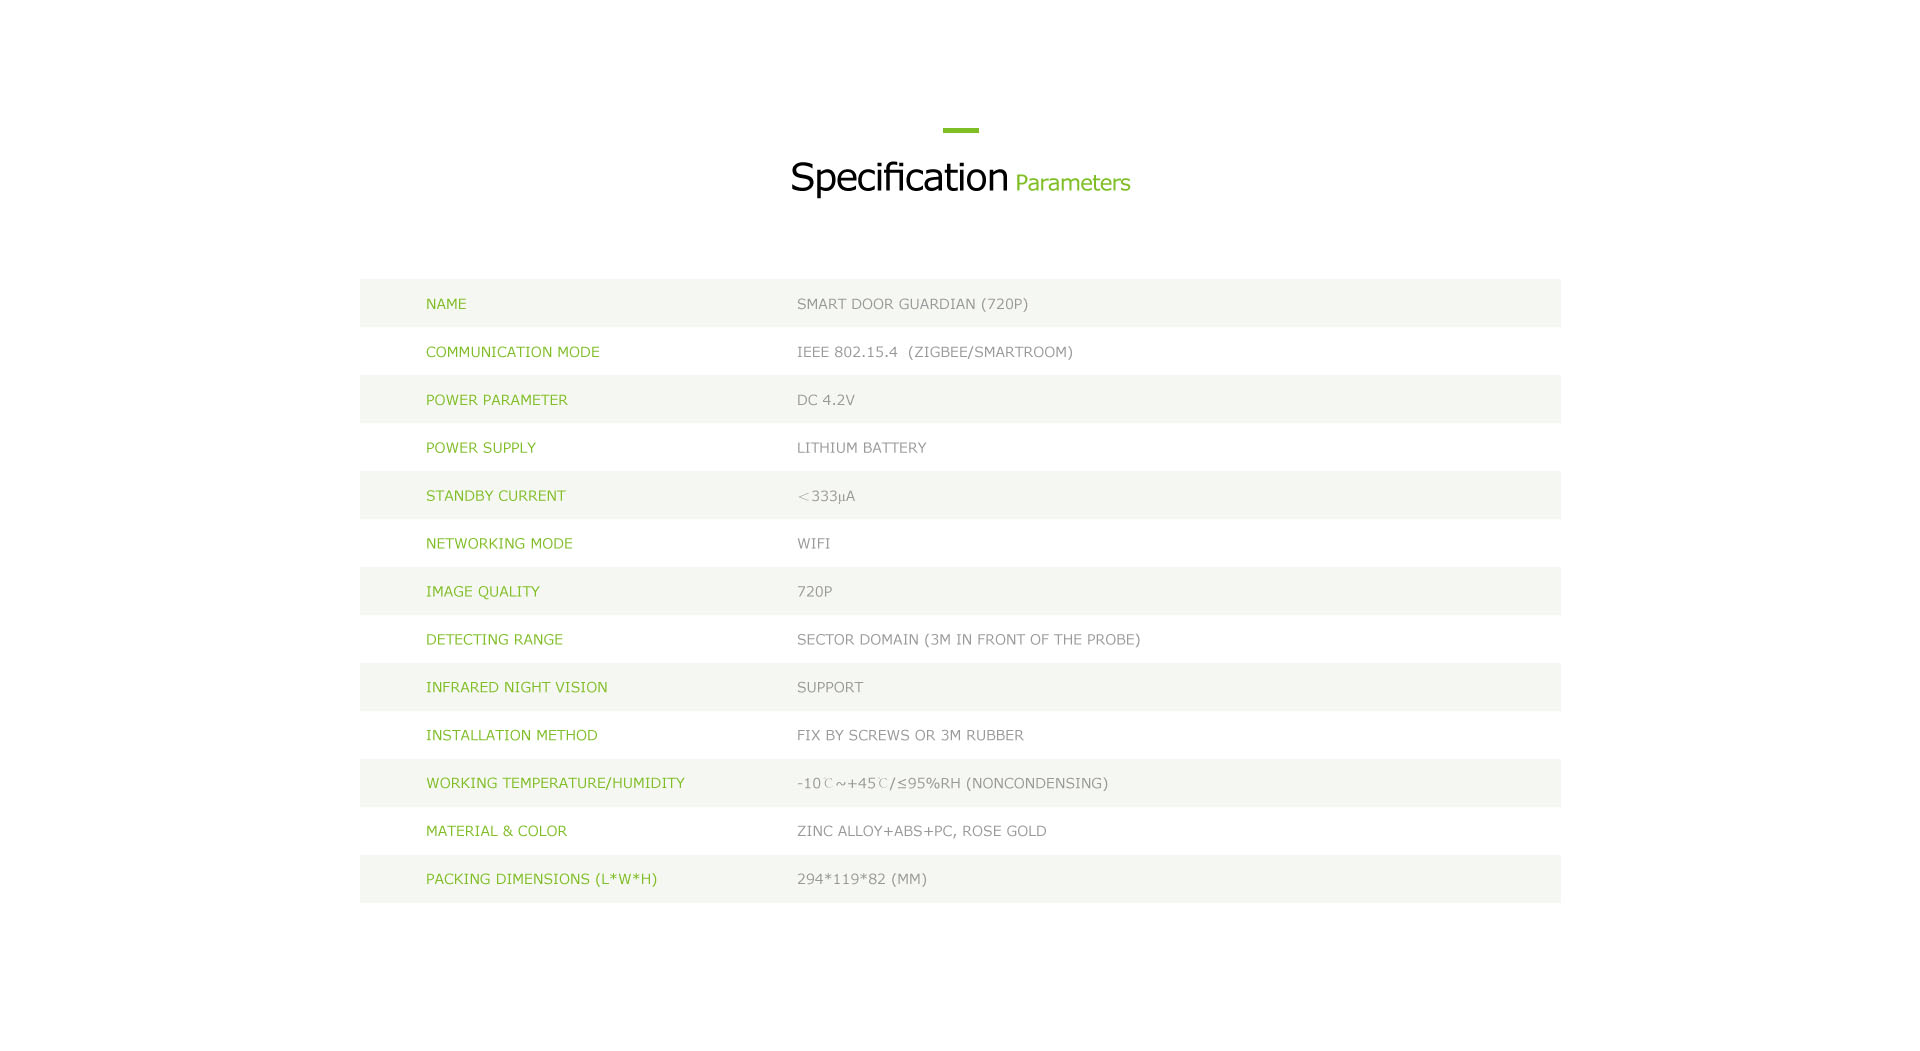Click the DETECTING RANGE label
Image resolution: width=1920 pixels, height=1051 pixels.
(x=494, y=640)
